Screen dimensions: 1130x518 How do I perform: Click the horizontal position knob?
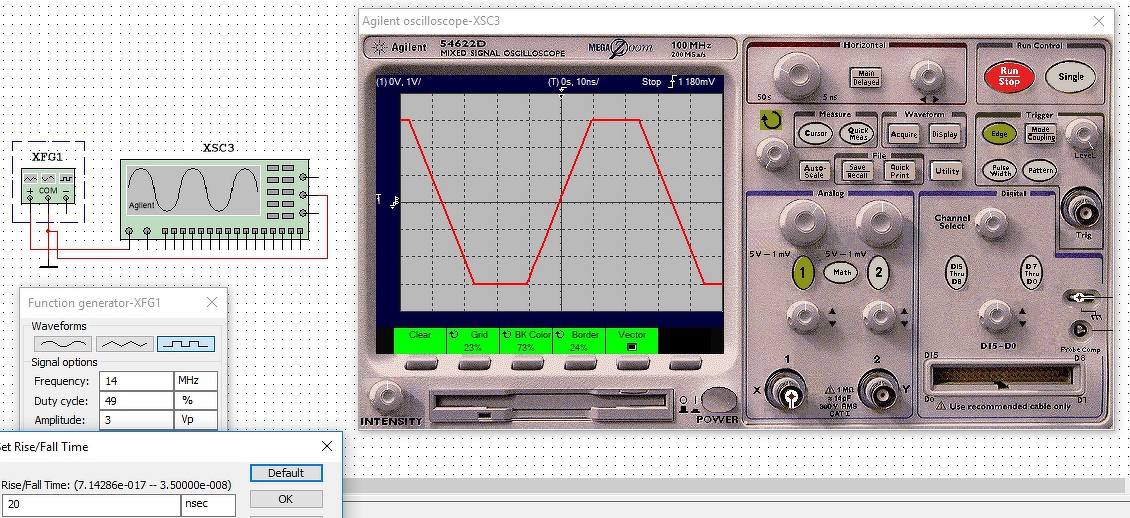click(x=926, y=74)
